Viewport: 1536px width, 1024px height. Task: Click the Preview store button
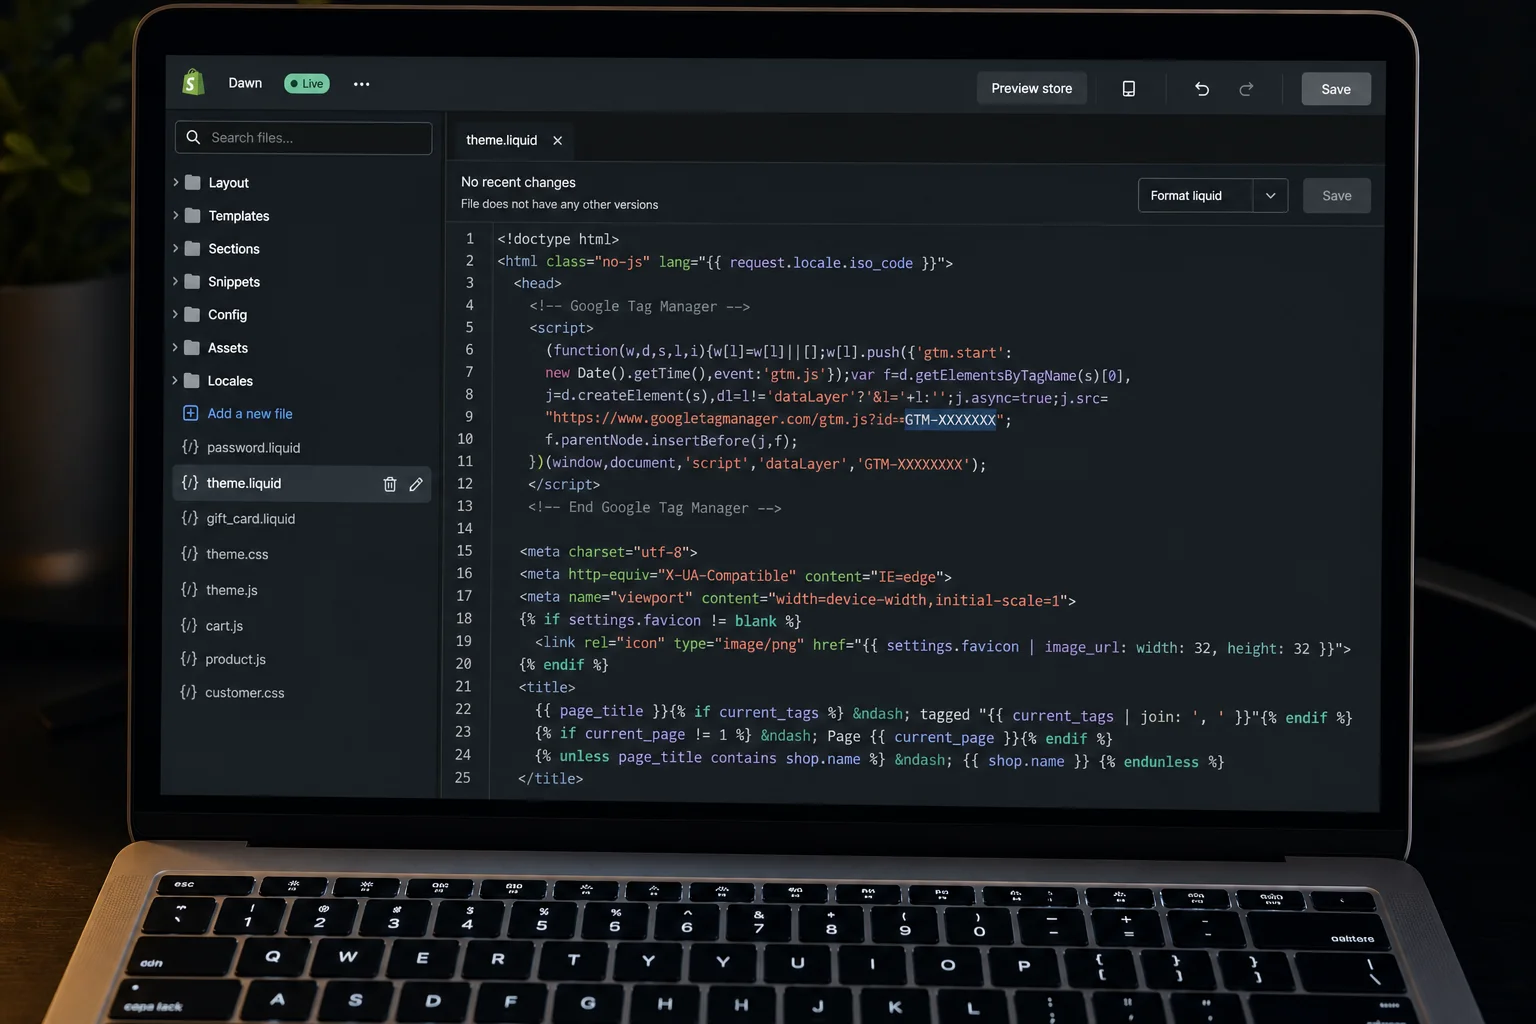(x=1031, y=88)
